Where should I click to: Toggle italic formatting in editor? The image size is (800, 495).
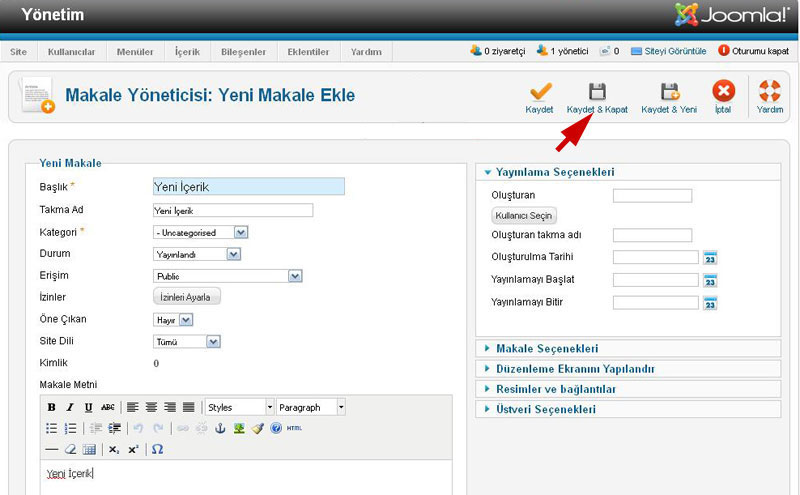click(70, 407)
